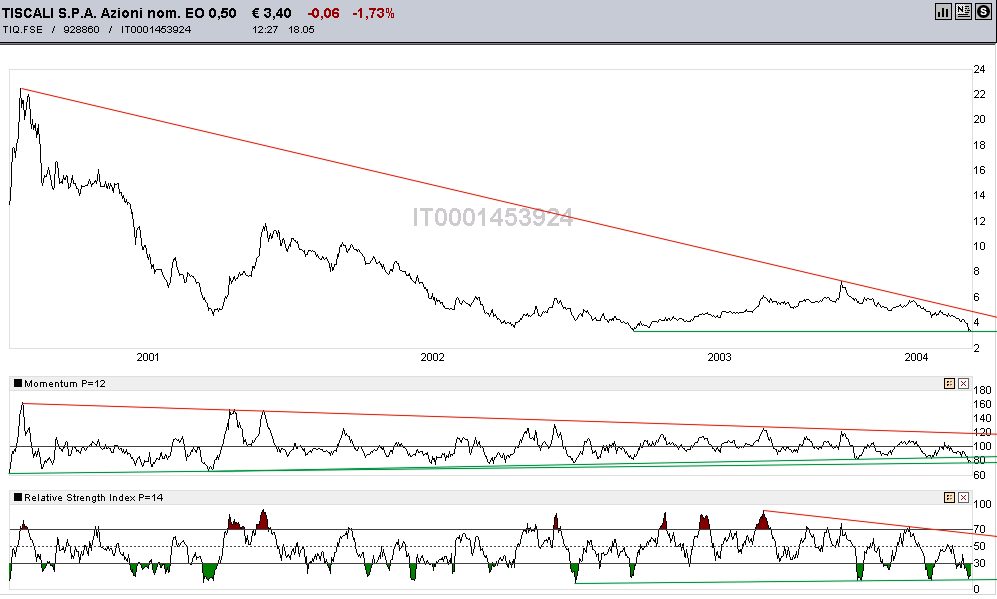Click the time 12:27
Screen dimensions: 997x599
(265, 29)
